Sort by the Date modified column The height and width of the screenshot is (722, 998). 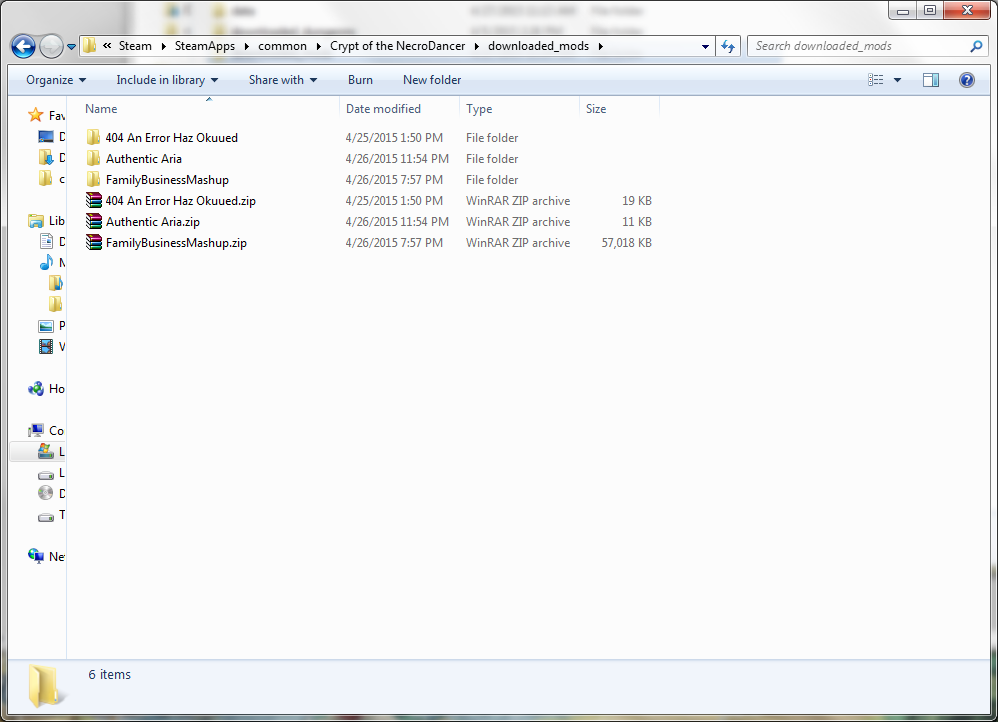[399, 109]
